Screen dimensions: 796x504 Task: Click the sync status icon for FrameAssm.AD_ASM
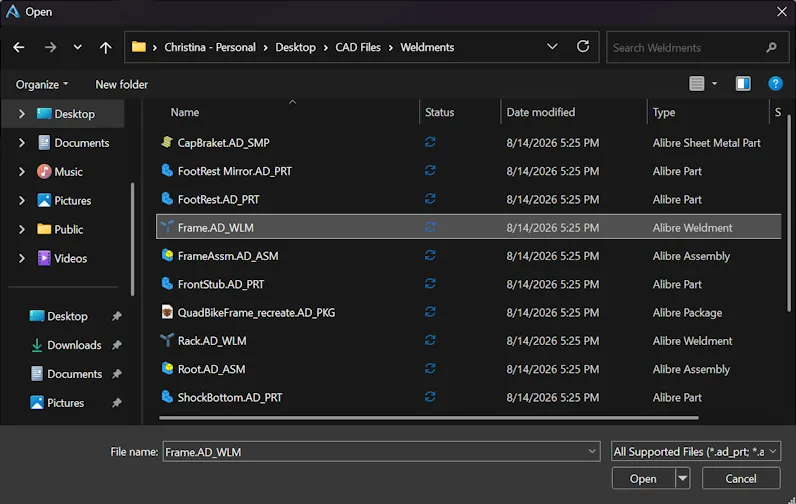(430, 255)
